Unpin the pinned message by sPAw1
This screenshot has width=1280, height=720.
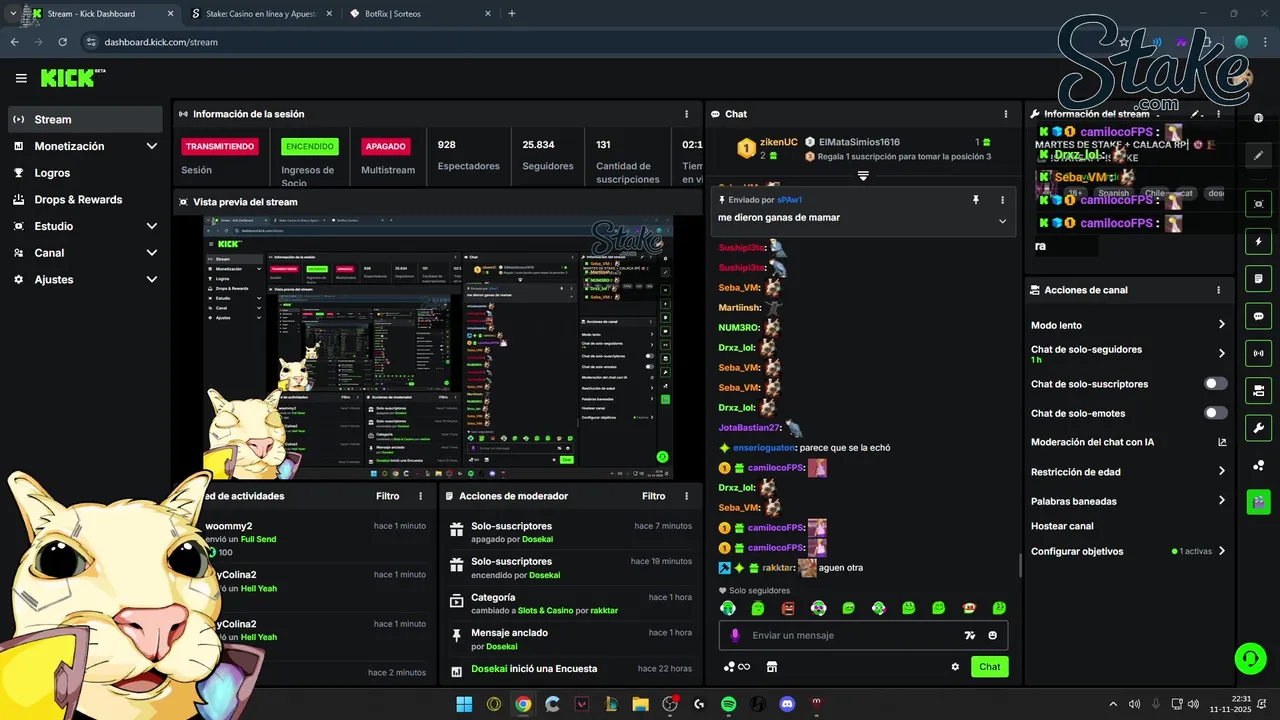click(x=976, y=200)
